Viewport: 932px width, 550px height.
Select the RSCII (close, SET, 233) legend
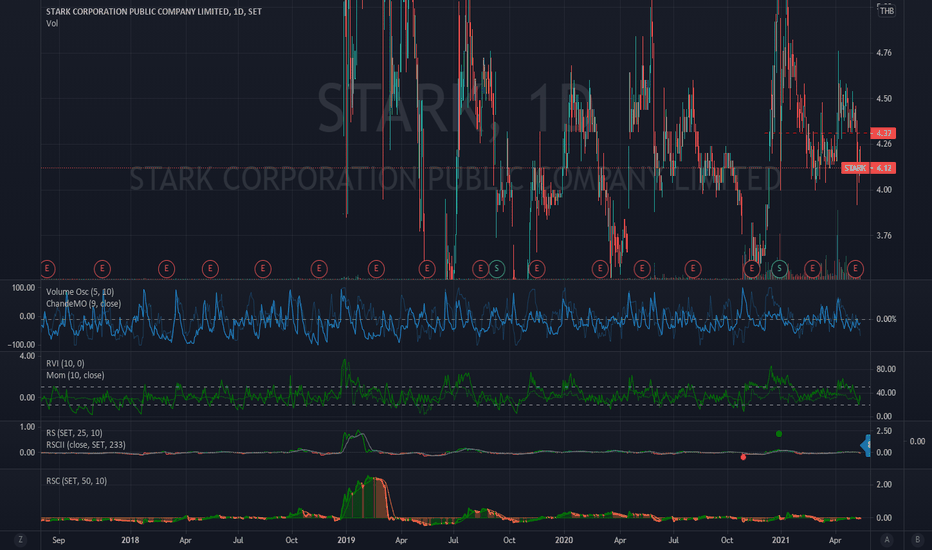[x=86, y=445]
